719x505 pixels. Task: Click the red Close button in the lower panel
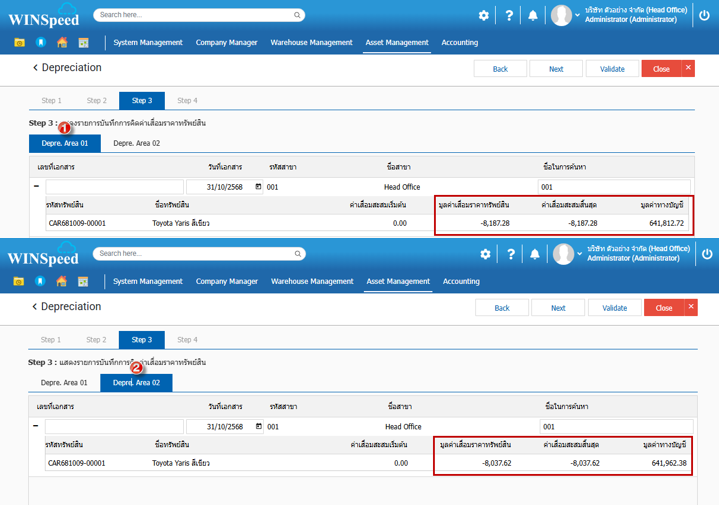pyautogui.click(x=664, y=308)
